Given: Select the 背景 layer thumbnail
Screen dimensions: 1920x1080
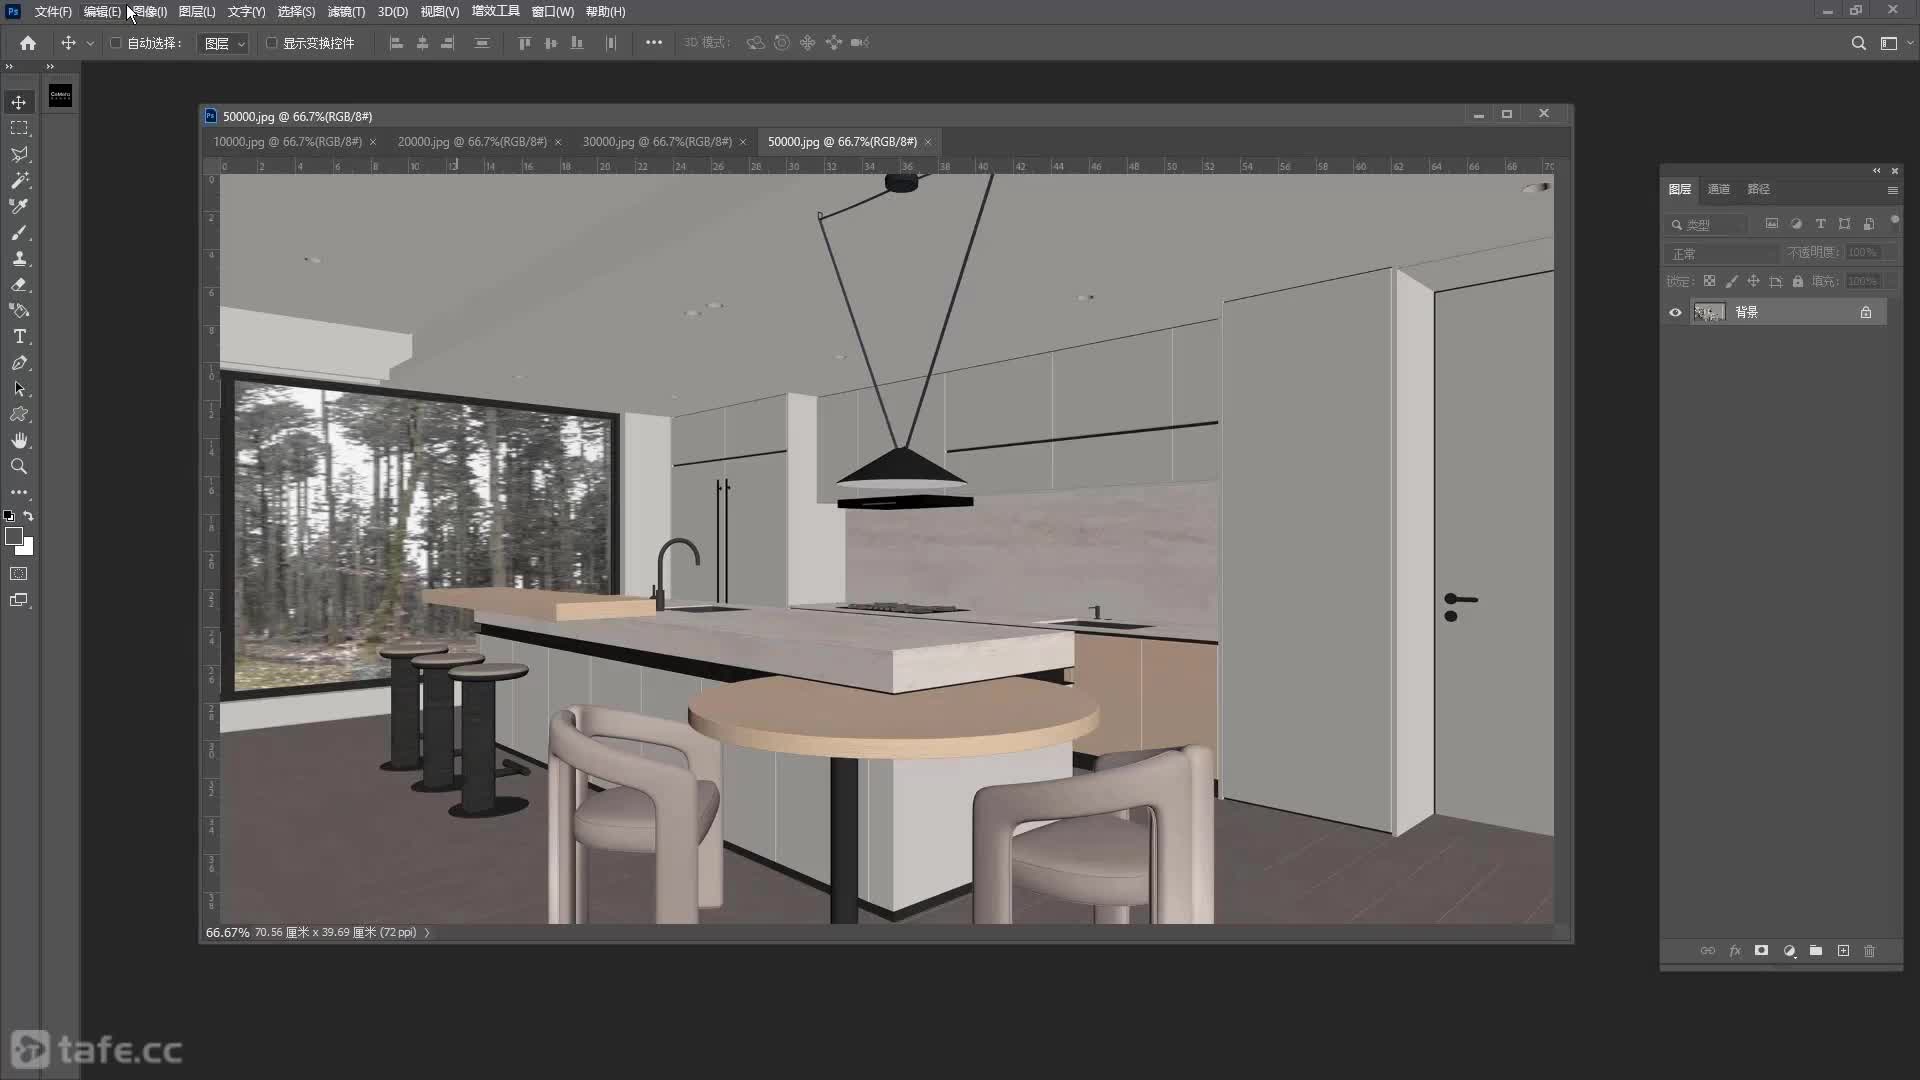Looking at the screenshot, I should point(1709,313).
